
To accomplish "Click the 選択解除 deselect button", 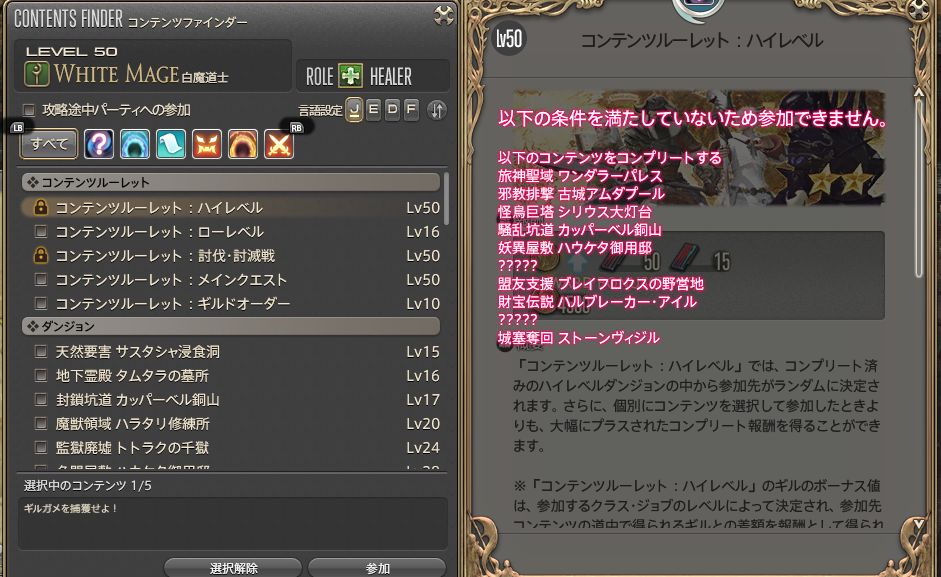I will pyautogui.click(x=233, y=568).
